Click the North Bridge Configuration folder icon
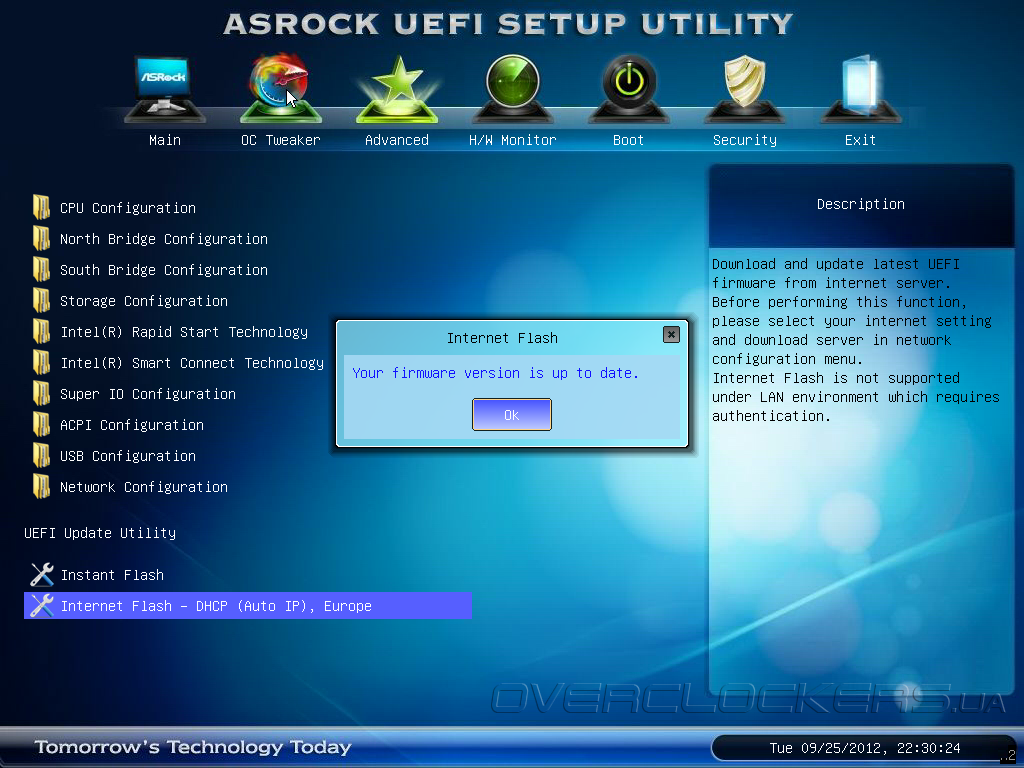The height and width of the screenshot is (768, 1024). tap(41, 238)
